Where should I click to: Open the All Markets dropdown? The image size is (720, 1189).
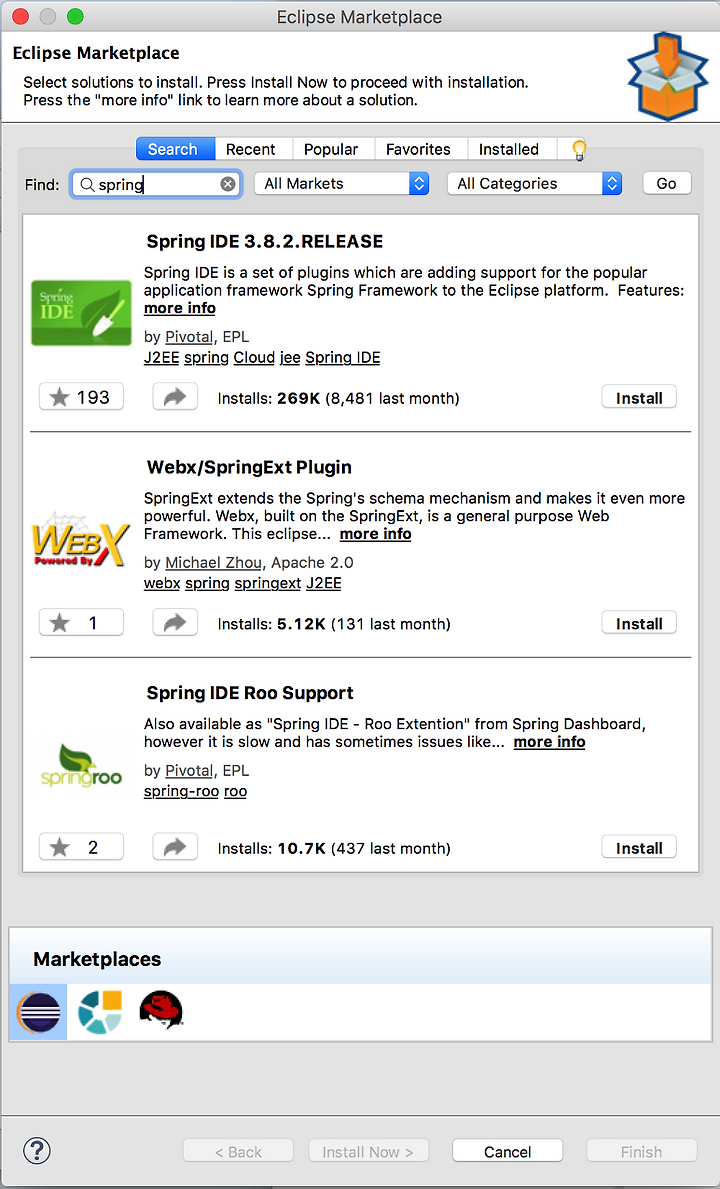point(342,184)
